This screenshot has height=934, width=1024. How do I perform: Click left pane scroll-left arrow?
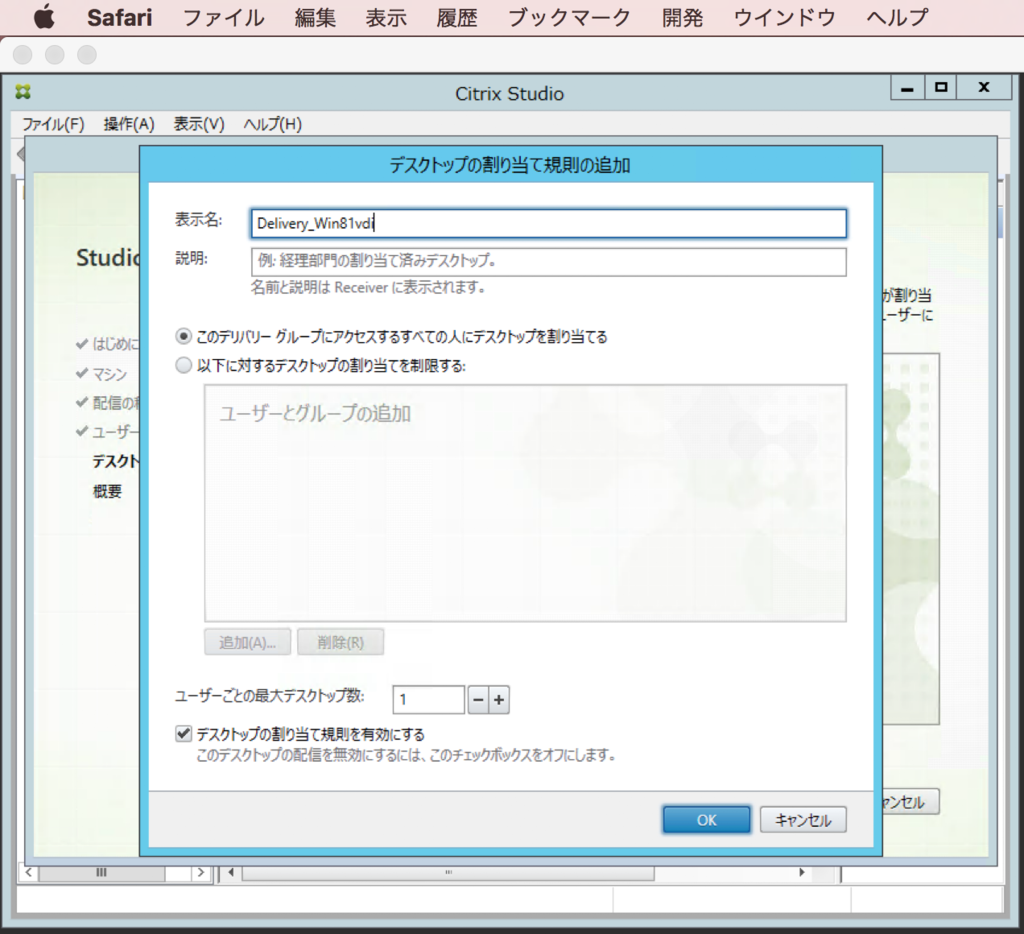point(28,873)
